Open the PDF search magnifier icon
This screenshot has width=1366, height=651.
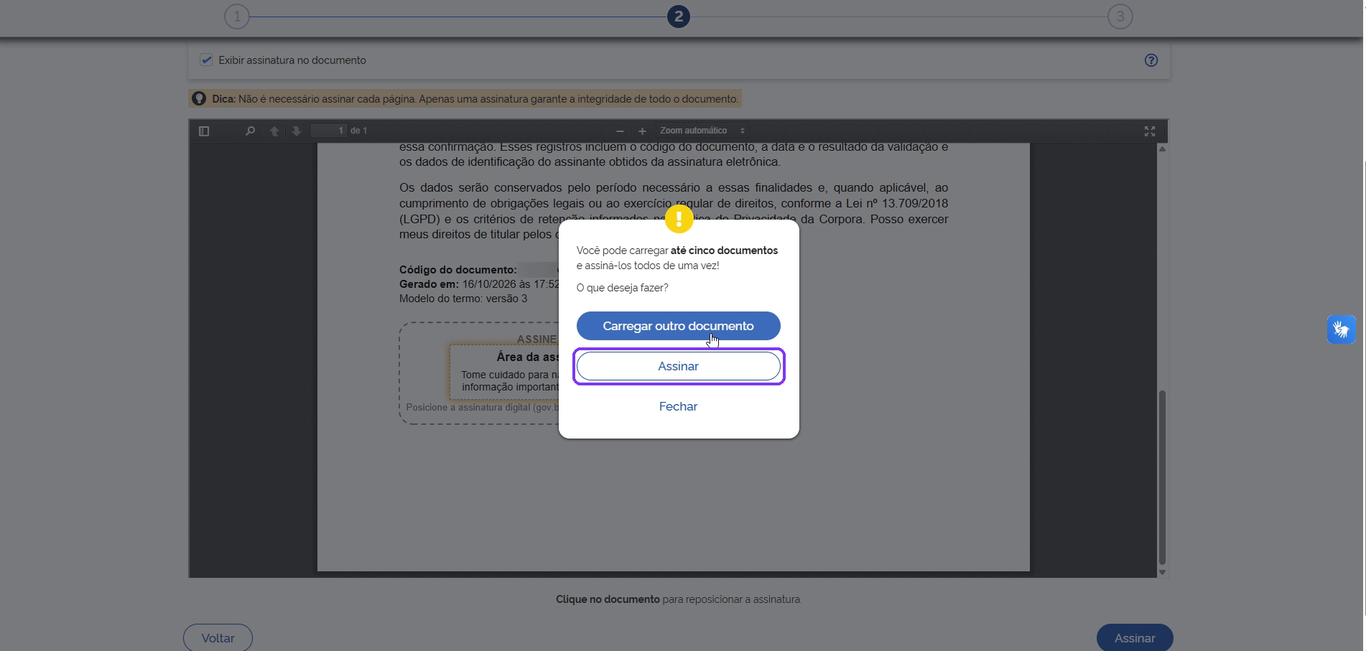point(250,131)
